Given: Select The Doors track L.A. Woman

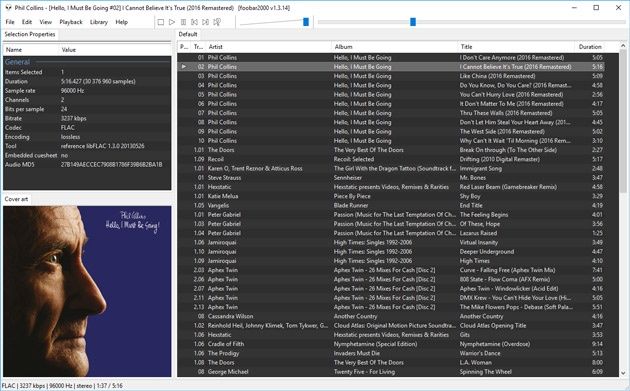Looking at the screenshot, I should (x=391, y=362).
